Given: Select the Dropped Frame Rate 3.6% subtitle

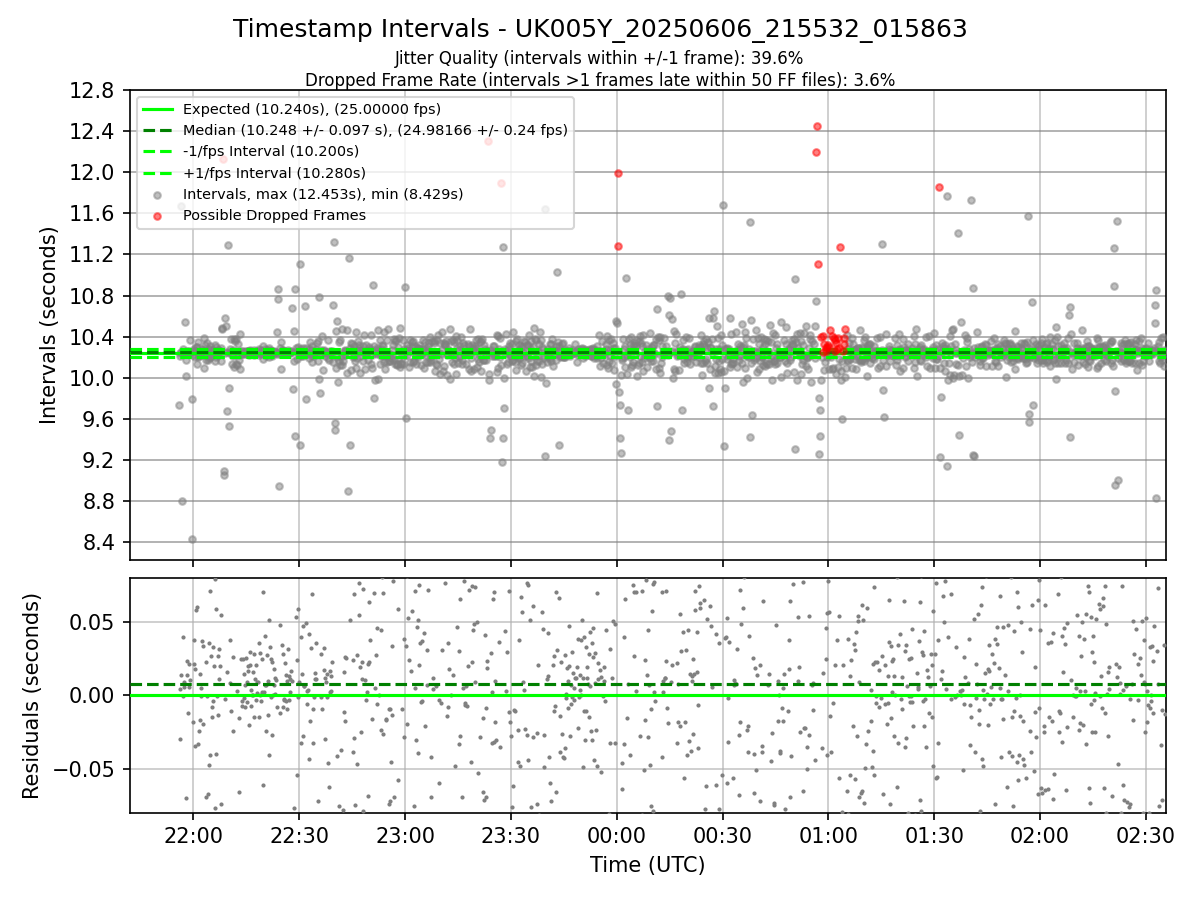Looking at the screenshot, I should click(600, 79).
